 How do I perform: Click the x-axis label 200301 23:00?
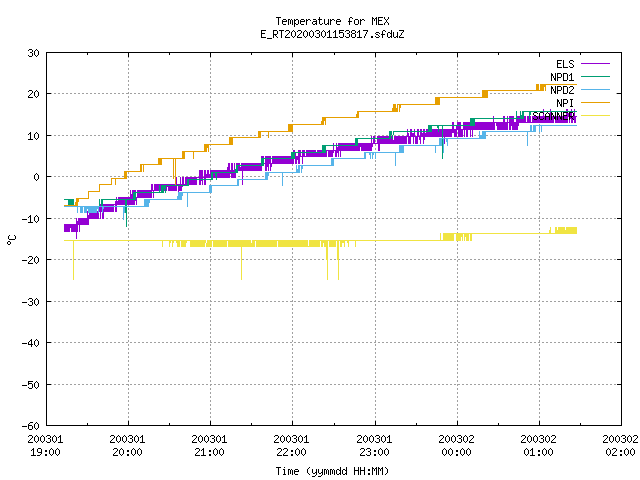[x=374, y=446]
